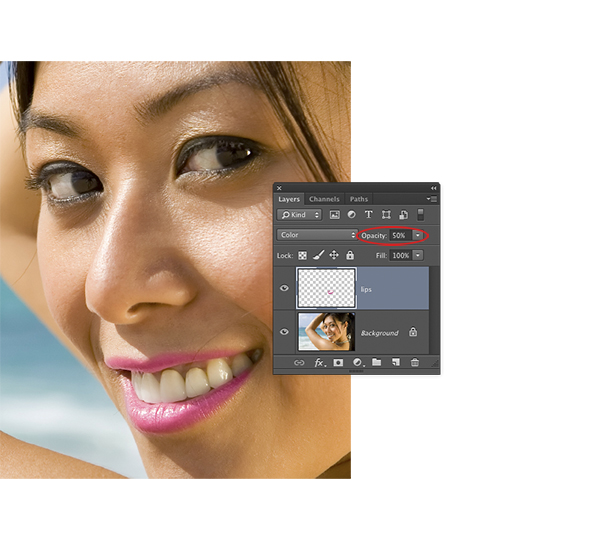Lock transparent pixels
This screenshot has height=541, width=600.
pyautogui.click(x=302, y=255)
